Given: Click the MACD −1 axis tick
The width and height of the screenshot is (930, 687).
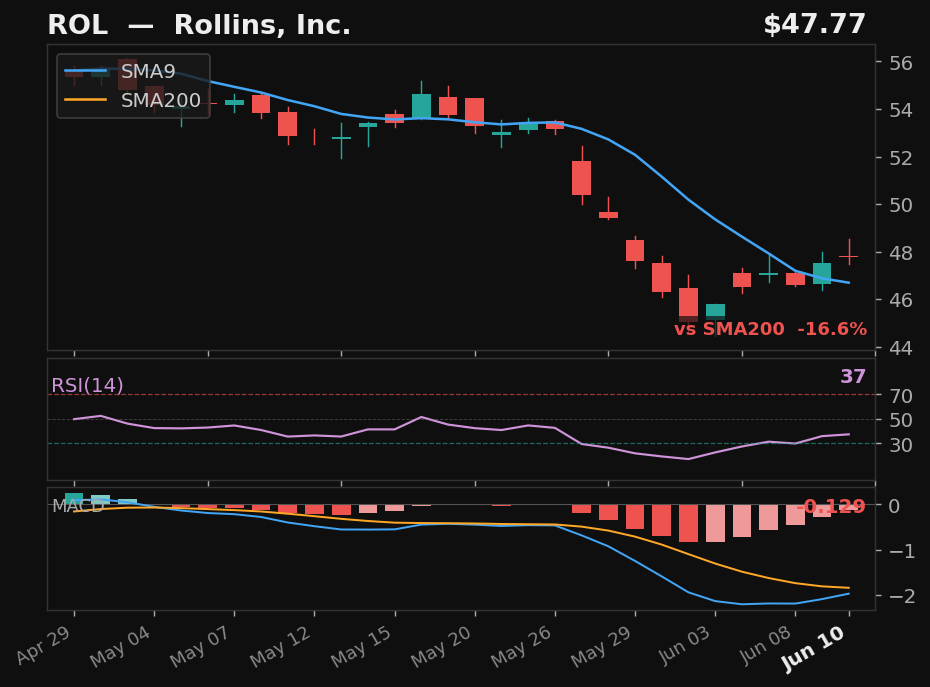Looking at the screenshot, I should (x=902, y=551).
